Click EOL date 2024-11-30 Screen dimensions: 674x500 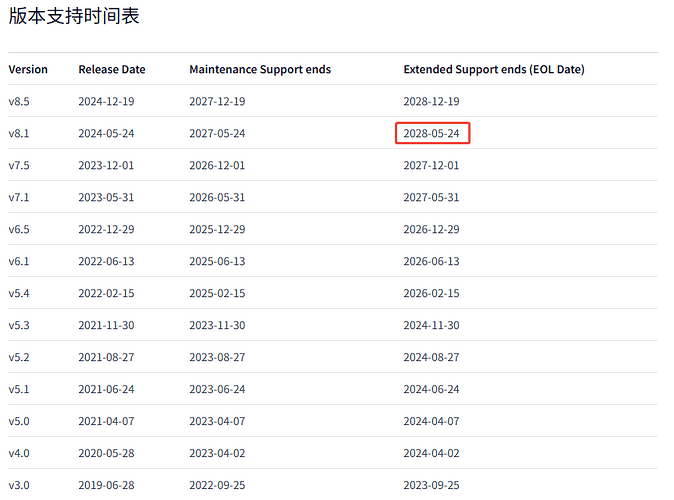[x=431, y=325]
